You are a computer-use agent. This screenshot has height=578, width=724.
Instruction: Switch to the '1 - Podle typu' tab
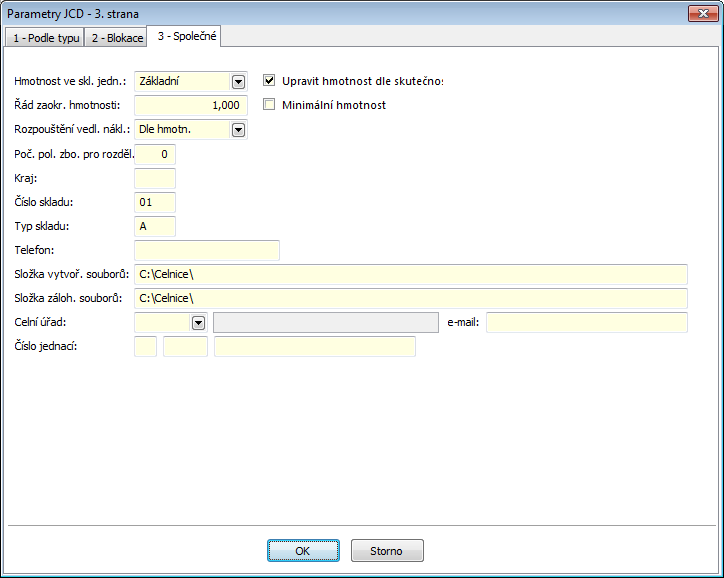[45, 38]
